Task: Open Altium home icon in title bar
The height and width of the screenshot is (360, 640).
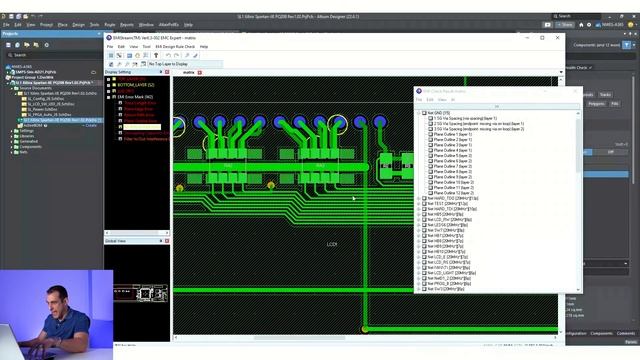Action: coord(581,25)
